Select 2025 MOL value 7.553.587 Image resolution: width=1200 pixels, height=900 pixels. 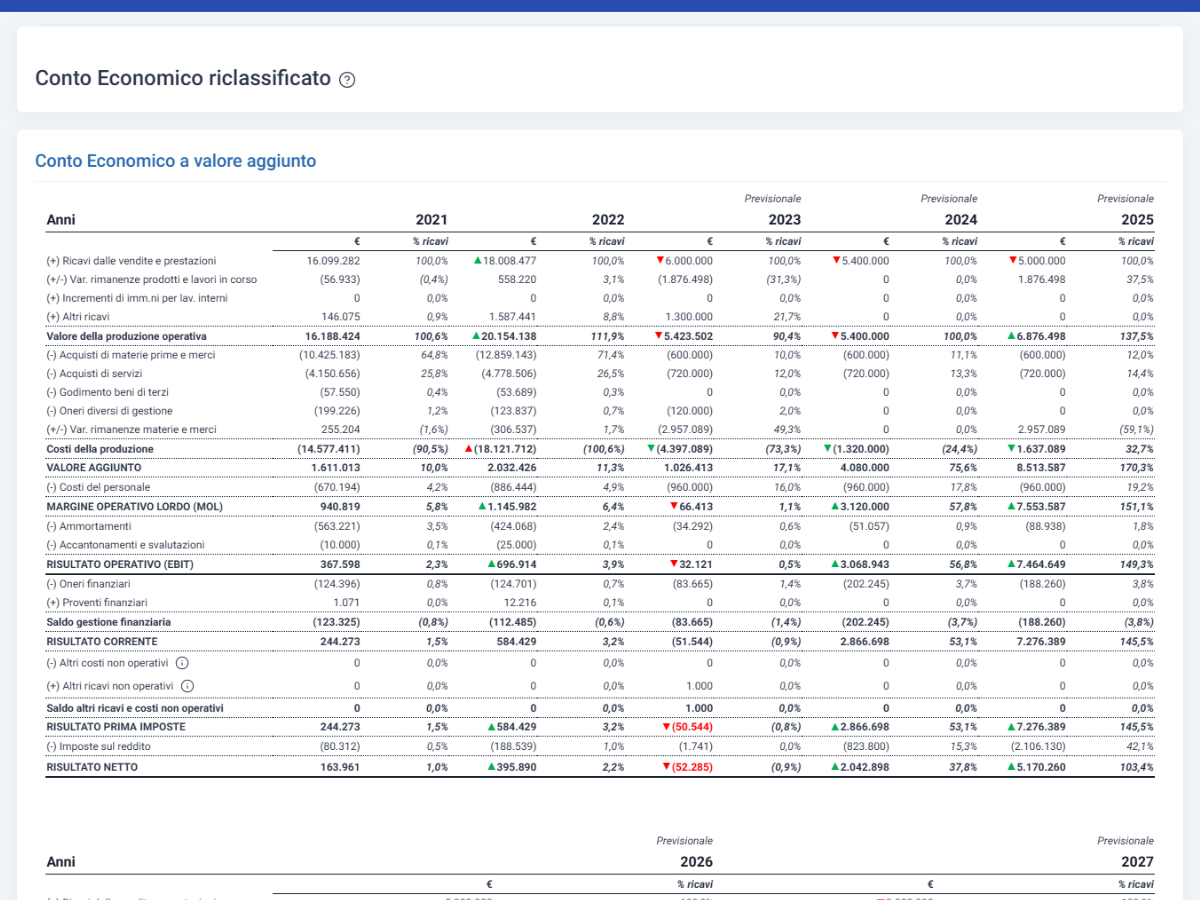coord(1041,506)
